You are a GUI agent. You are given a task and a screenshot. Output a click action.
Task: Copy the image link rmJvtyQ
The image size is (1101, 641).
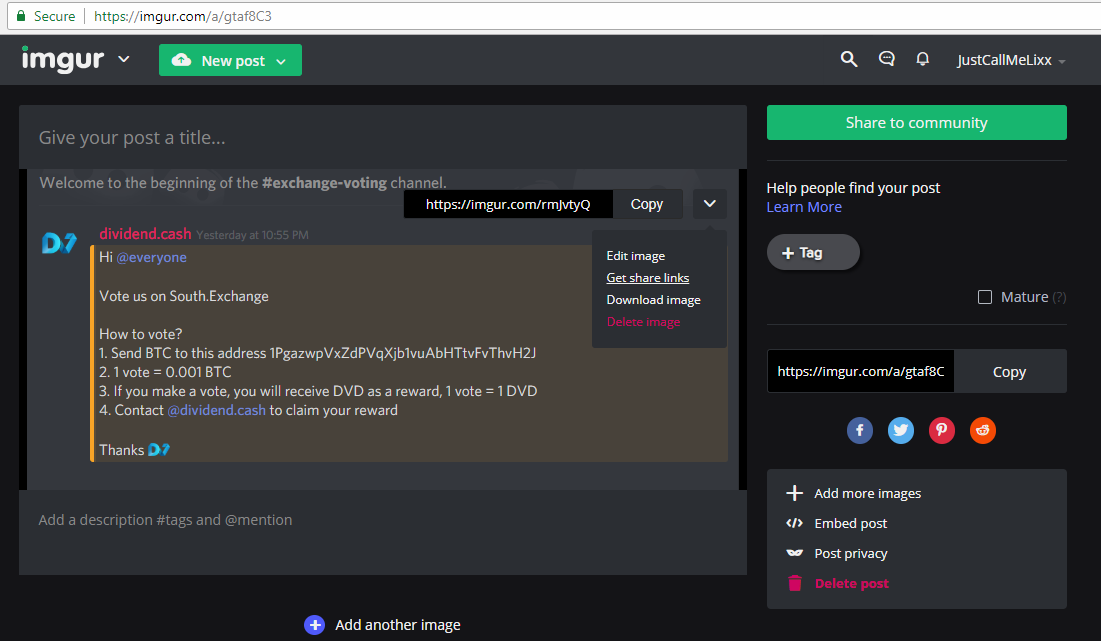pos(647,204)
